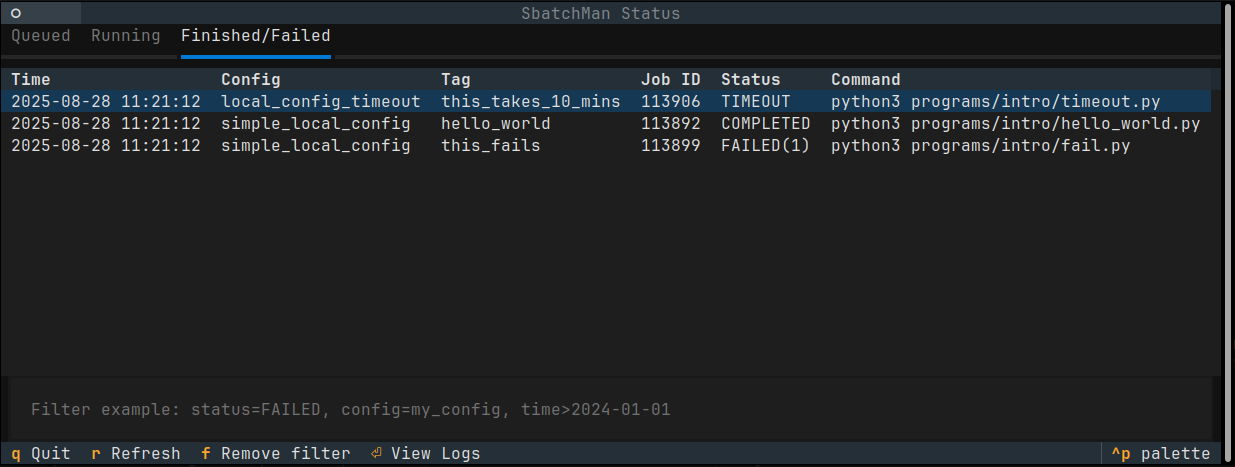Click the time cell of the hello_world row

[x=106, y=124]
